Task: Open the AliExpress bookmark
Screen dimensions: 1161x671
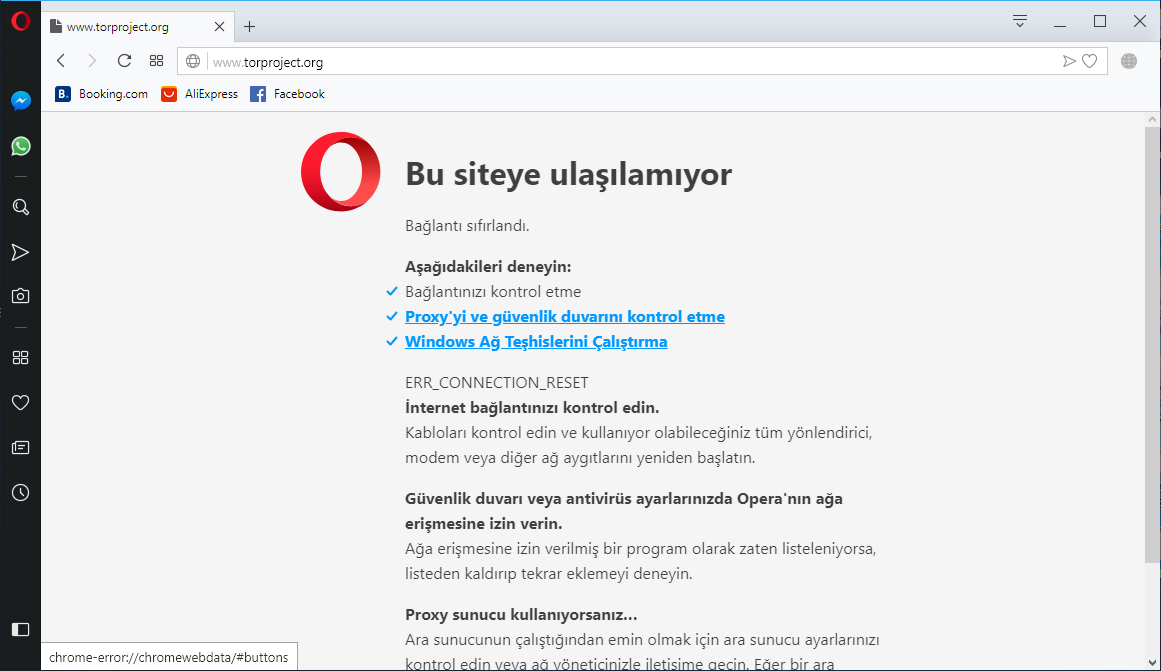Action: click(200, 94)
